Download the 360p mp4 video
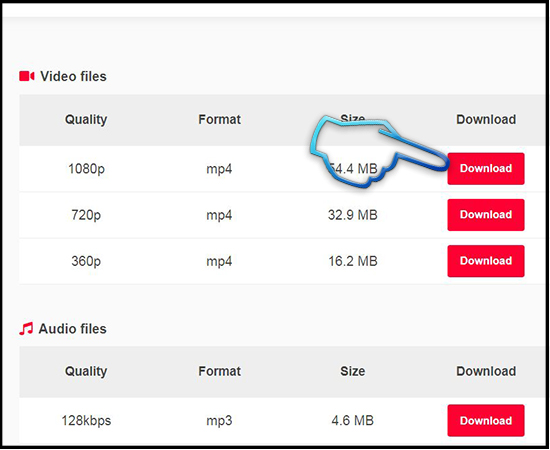Image resolution: width=550 pixels, height=450 pixels. (x=486, y=261)
